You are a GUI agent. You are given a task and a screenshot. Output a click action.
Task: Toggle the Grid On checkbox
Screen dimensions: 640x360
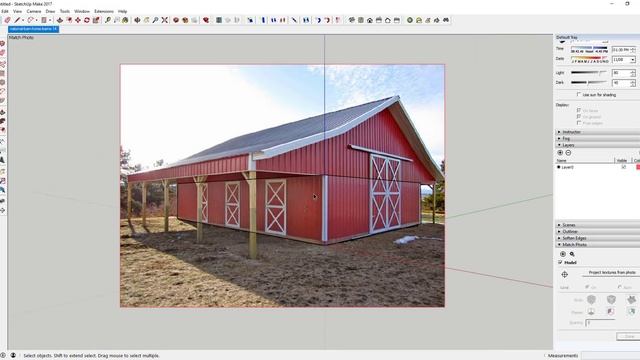(587, 287)
